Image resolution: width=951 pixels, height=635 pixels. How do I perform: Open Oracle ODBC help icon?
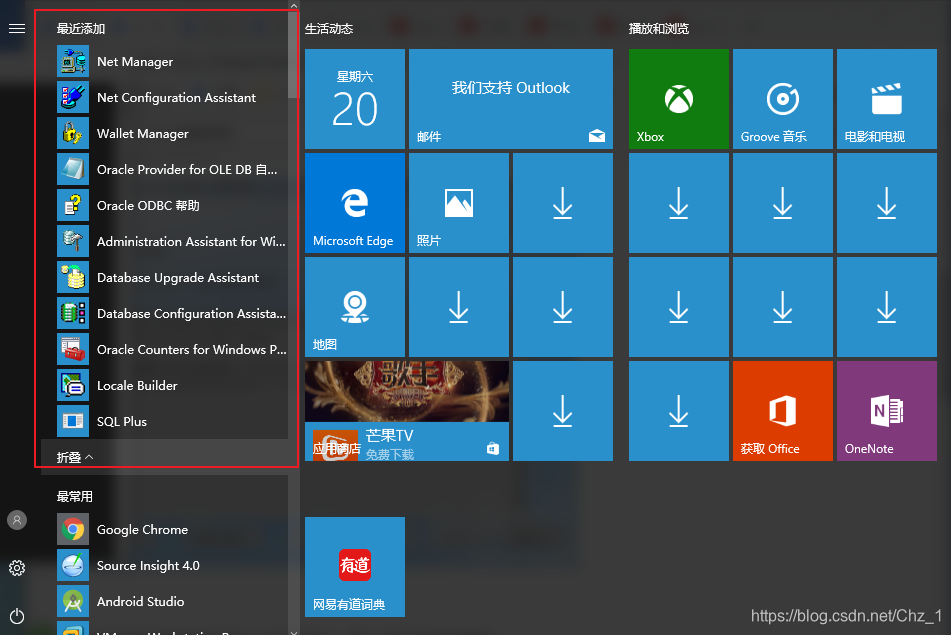pyautogui.click(x=73, y=206)
